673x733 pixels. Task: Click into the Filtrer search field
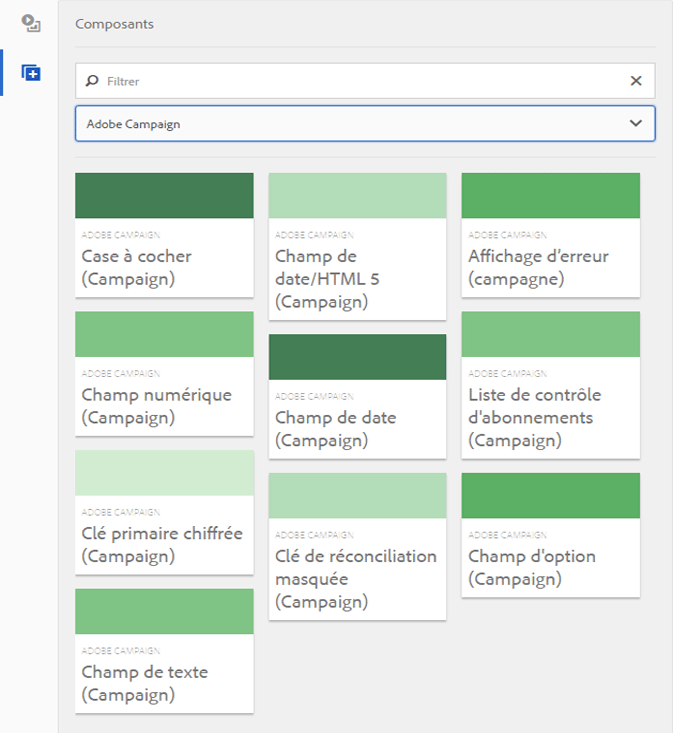point(365,81)
